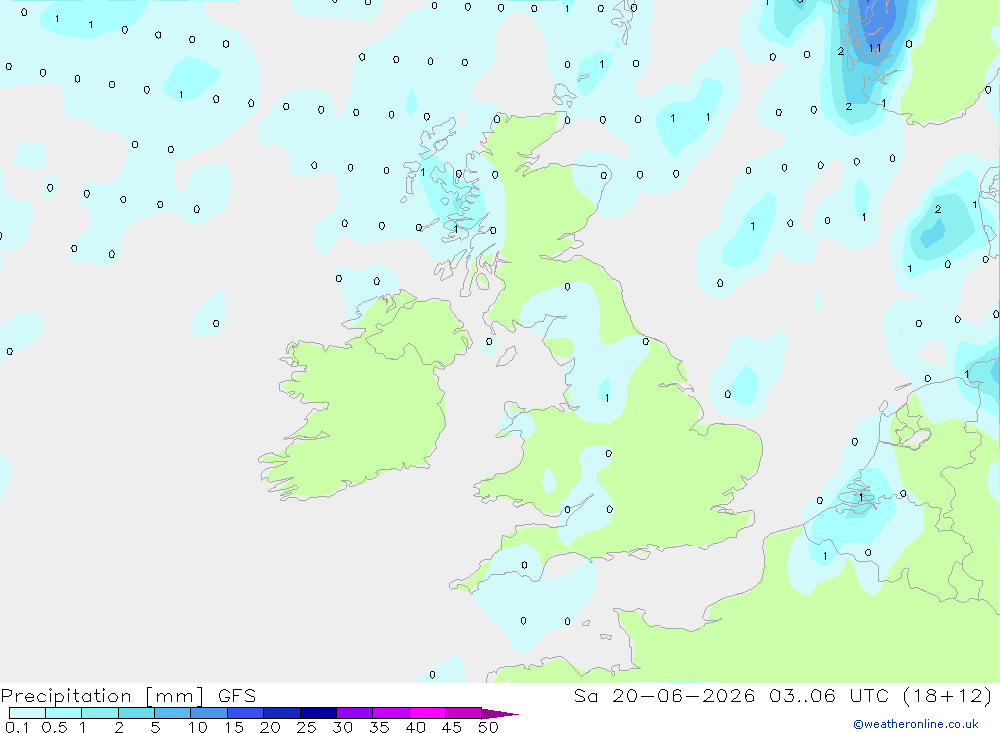Pick the 1 to 2 mm legend swatch
Image resolution: width=1000 pixels, height=733 pixels.
(x=100, y=713)
